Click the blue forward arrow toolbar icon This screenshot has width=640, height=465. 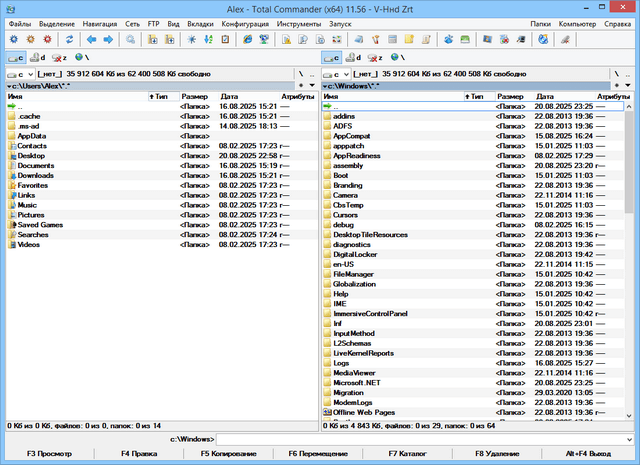(107, 39)
